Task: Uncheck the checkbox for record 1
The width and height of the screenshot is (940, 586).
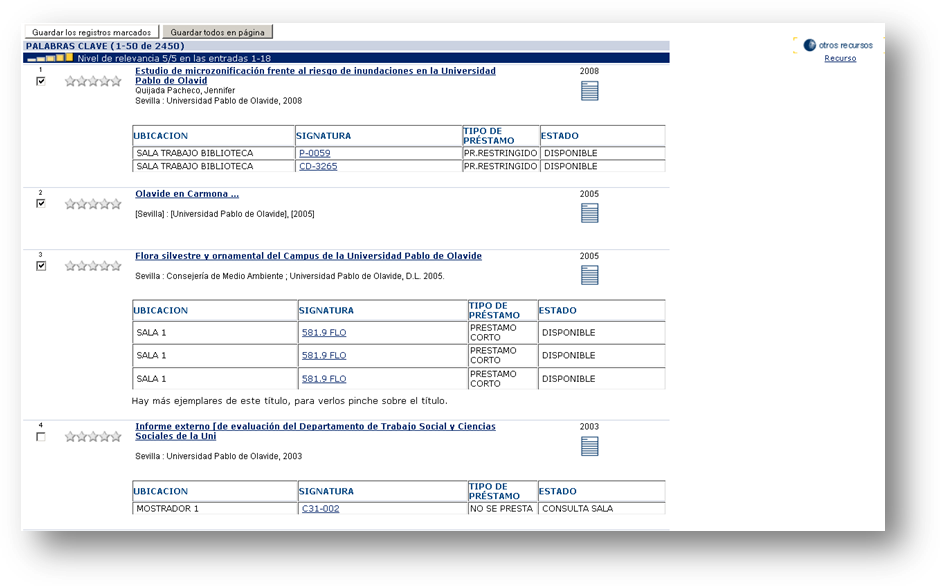Action: 41,81
